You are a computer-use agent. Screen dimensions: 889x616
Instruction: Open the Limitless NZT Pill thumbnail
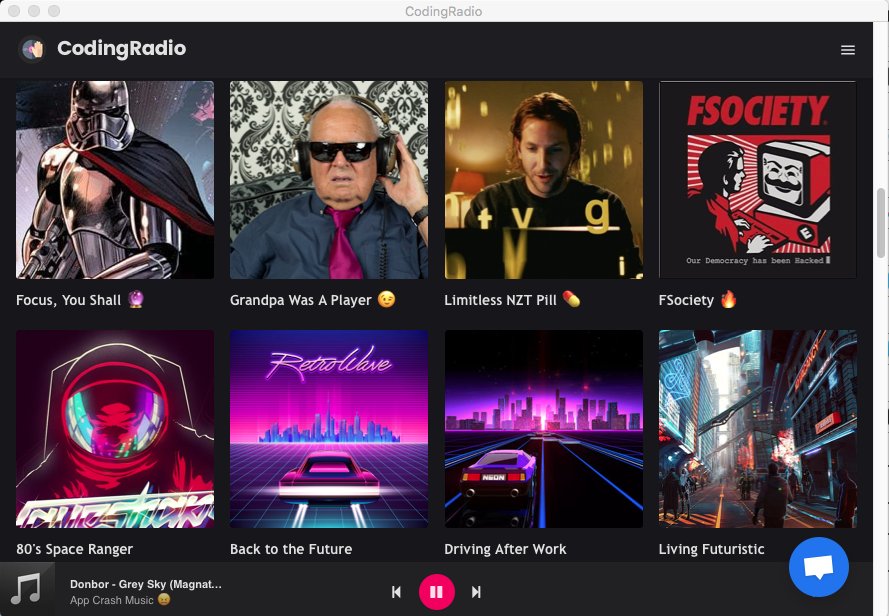[x=544, y=180]
